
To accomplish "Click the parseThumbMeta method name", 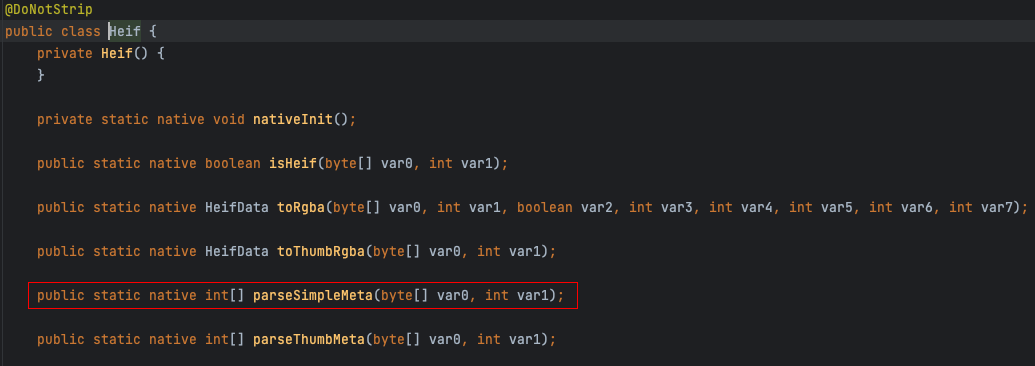I will pyautogui.click(x=309, y=340).
